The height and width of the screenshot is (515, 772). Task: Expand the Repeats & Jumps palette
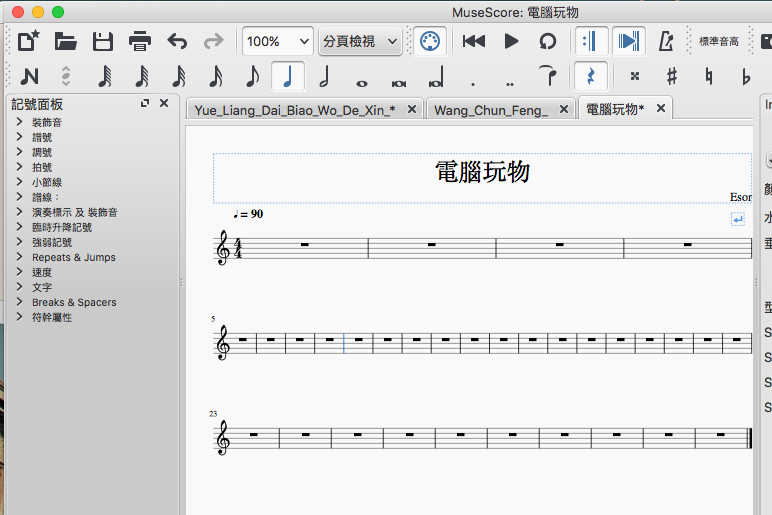tap(73, 257)
